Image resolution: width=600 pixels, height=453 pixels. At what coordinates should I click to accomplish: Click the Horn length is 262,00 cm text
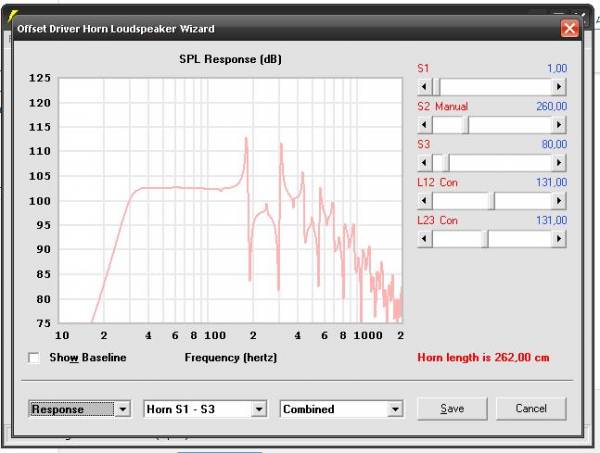[x=483, y=357]
